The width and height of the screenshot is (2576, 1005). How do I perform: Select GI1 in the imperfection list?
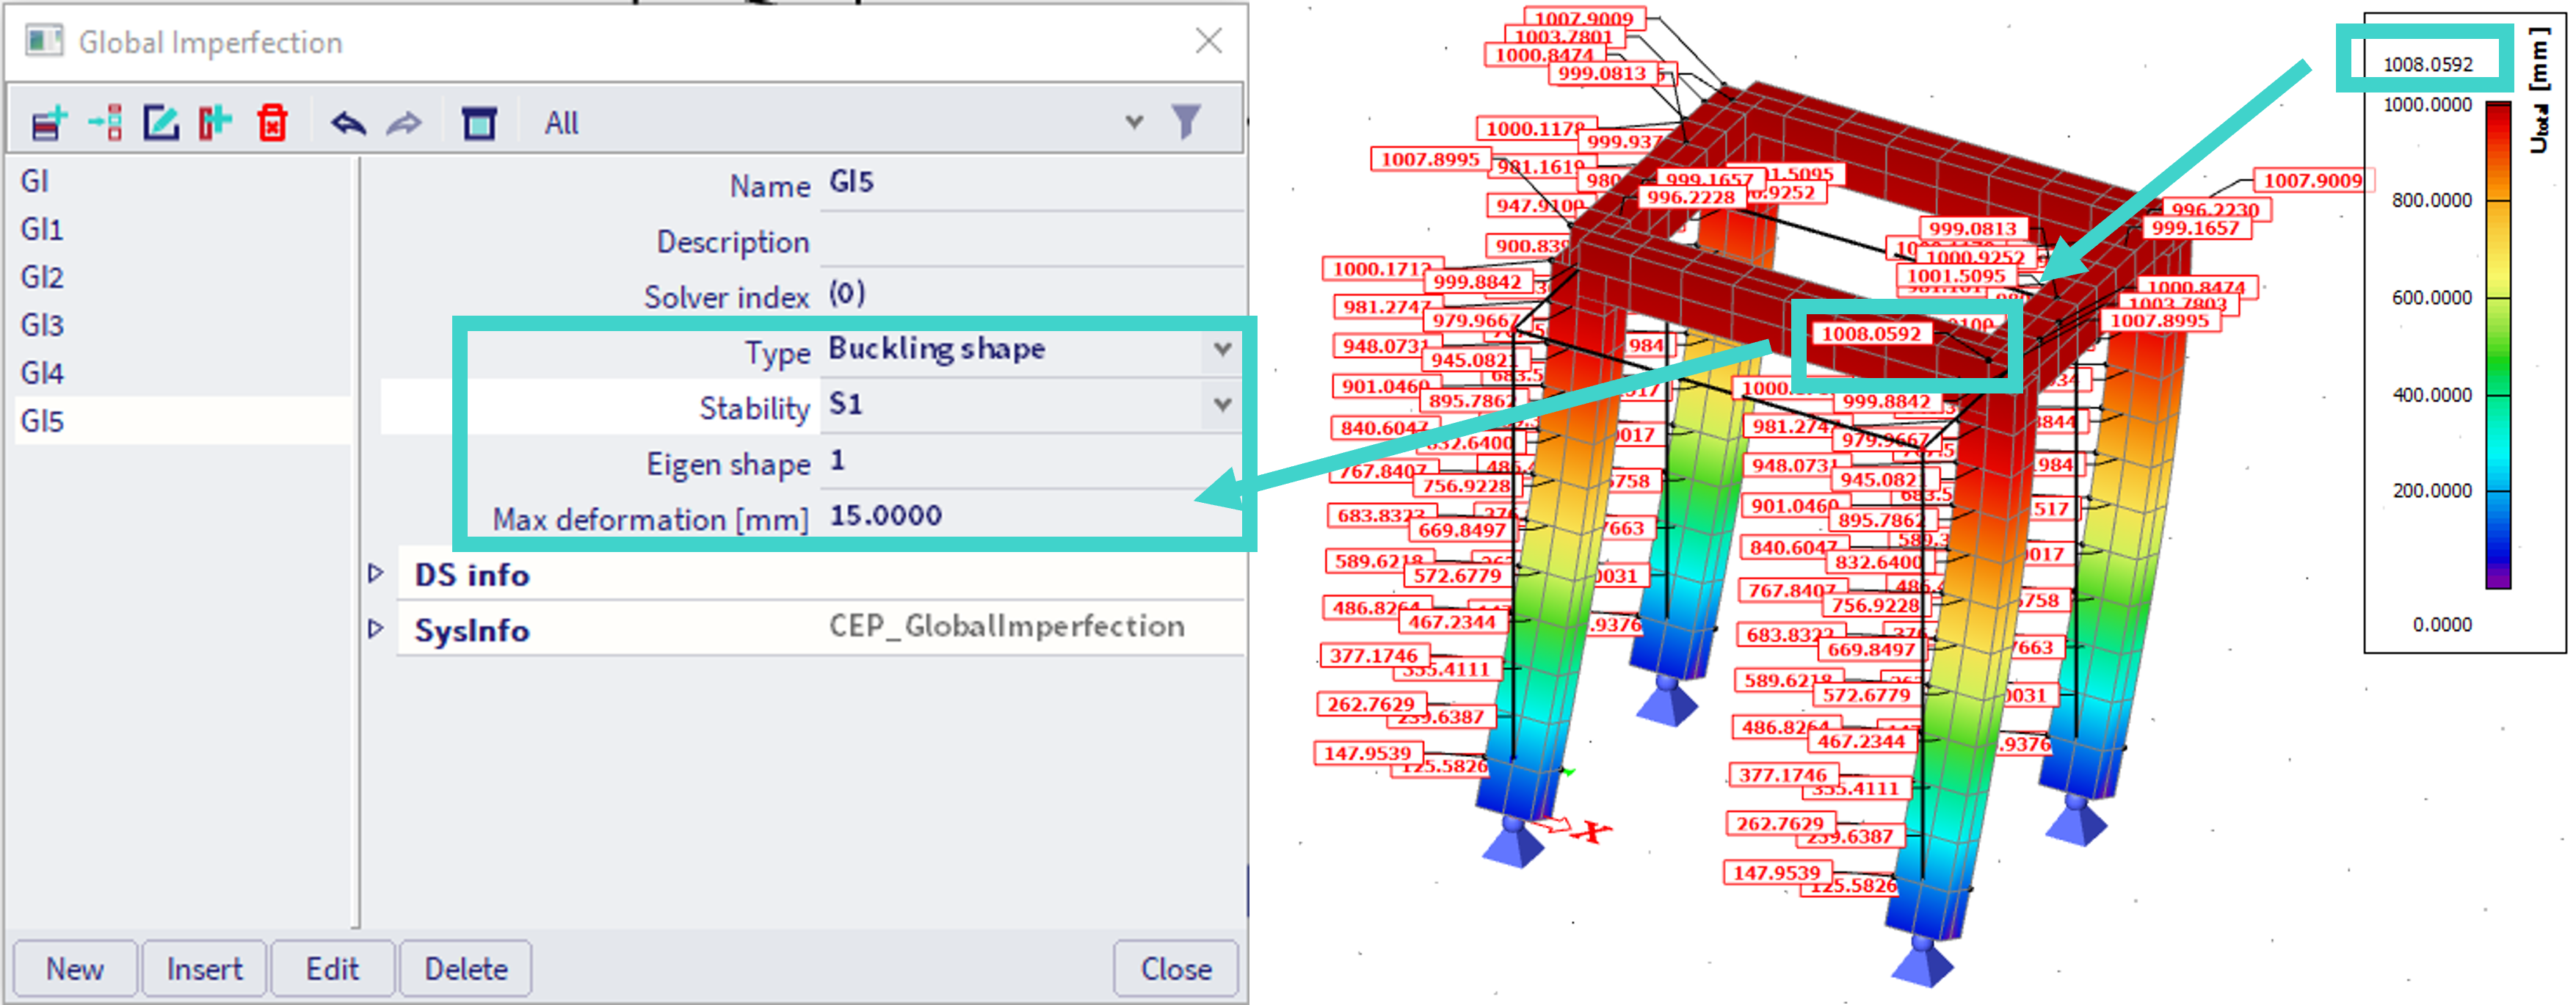pos(42,229)
